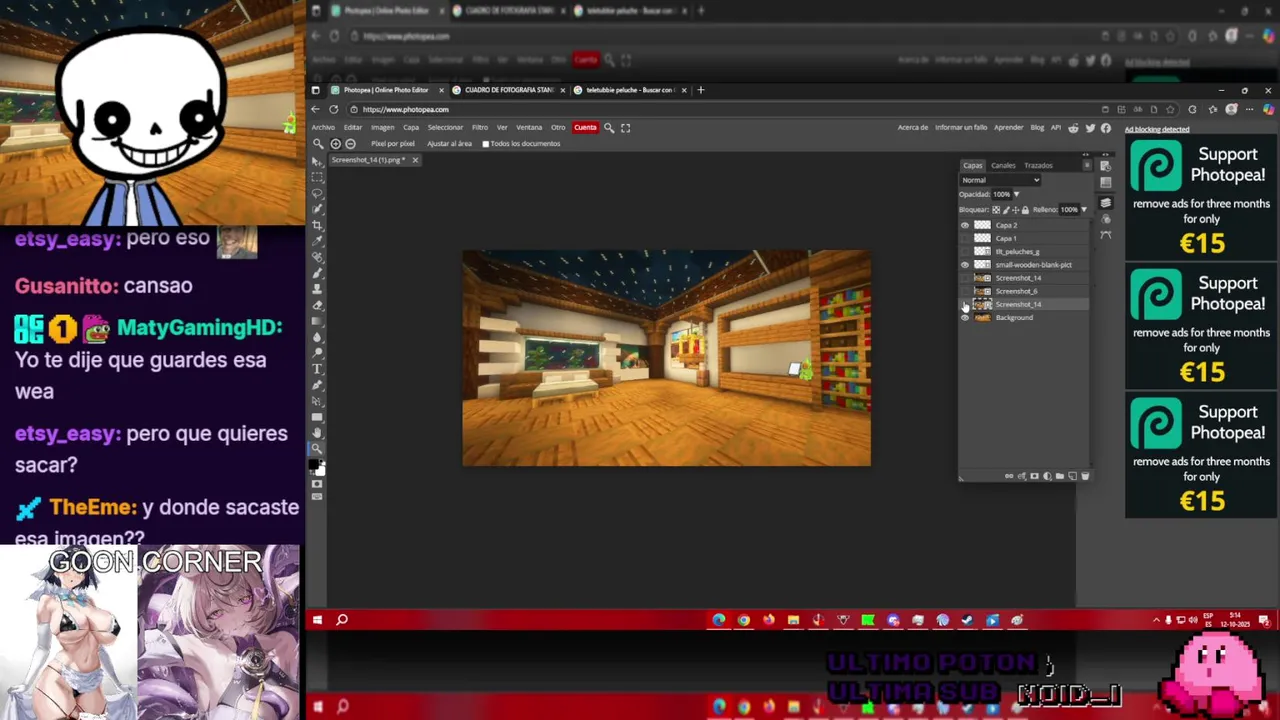Select the Rectangle shape tool
1280x720 pixels.
tap(317, 417)
